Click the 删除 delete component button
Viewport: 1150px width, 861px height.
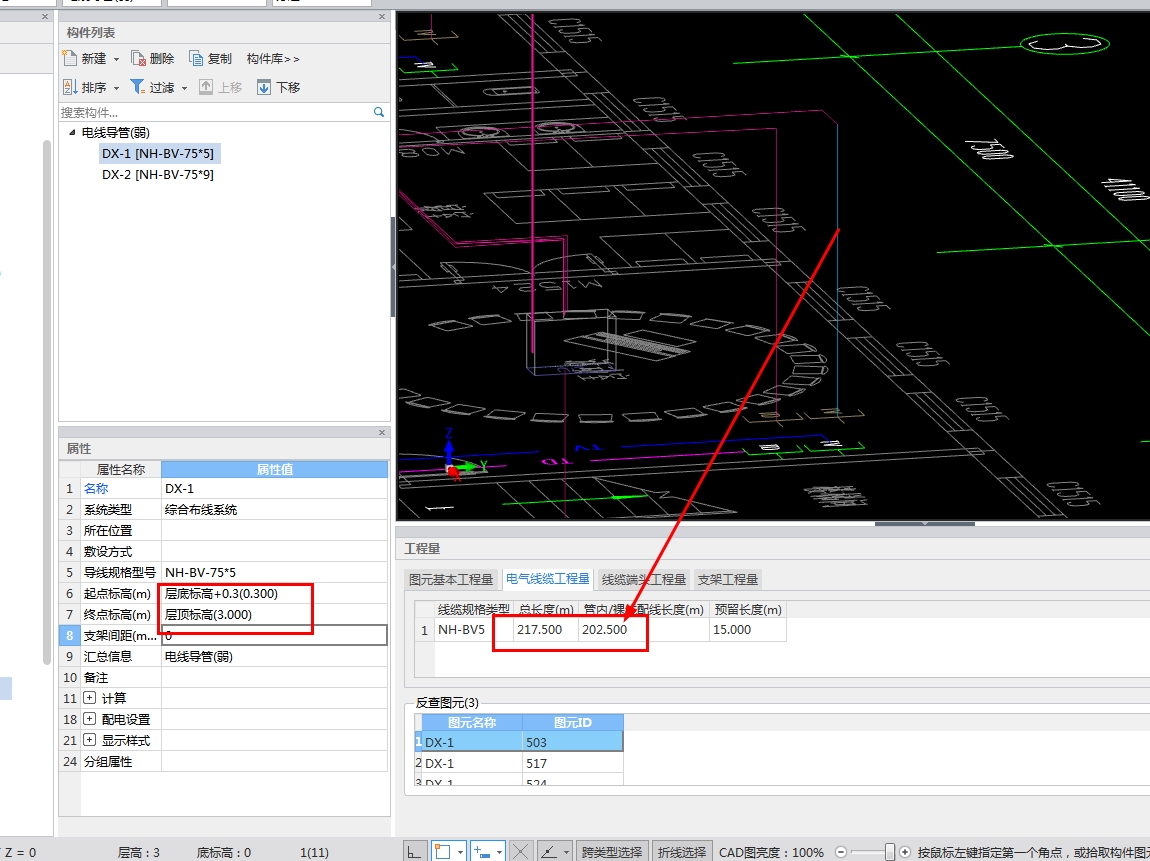153,59
